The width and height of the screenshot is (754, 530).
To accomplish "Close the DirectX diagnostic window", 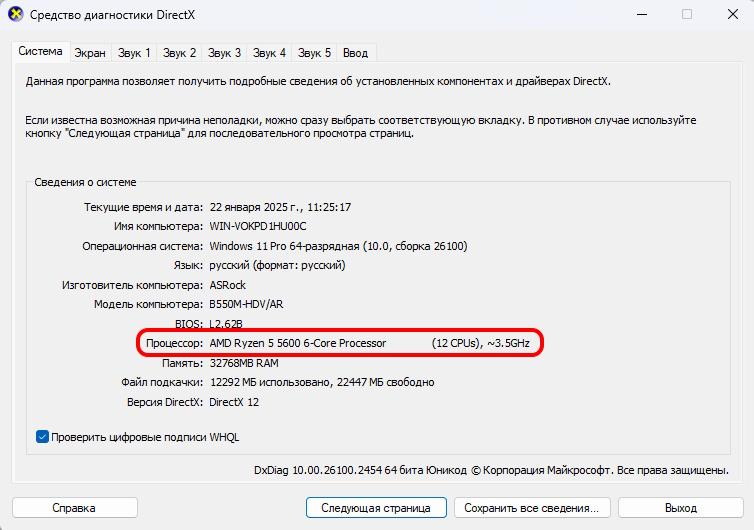I will 732,14.
